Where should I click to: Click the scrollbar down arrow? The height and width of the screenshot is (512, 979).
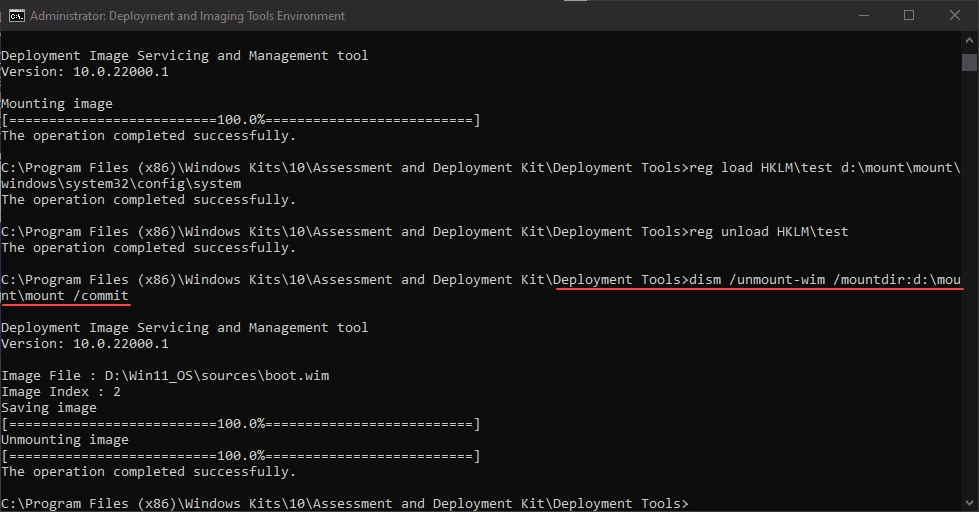click(x=969, y=502)
